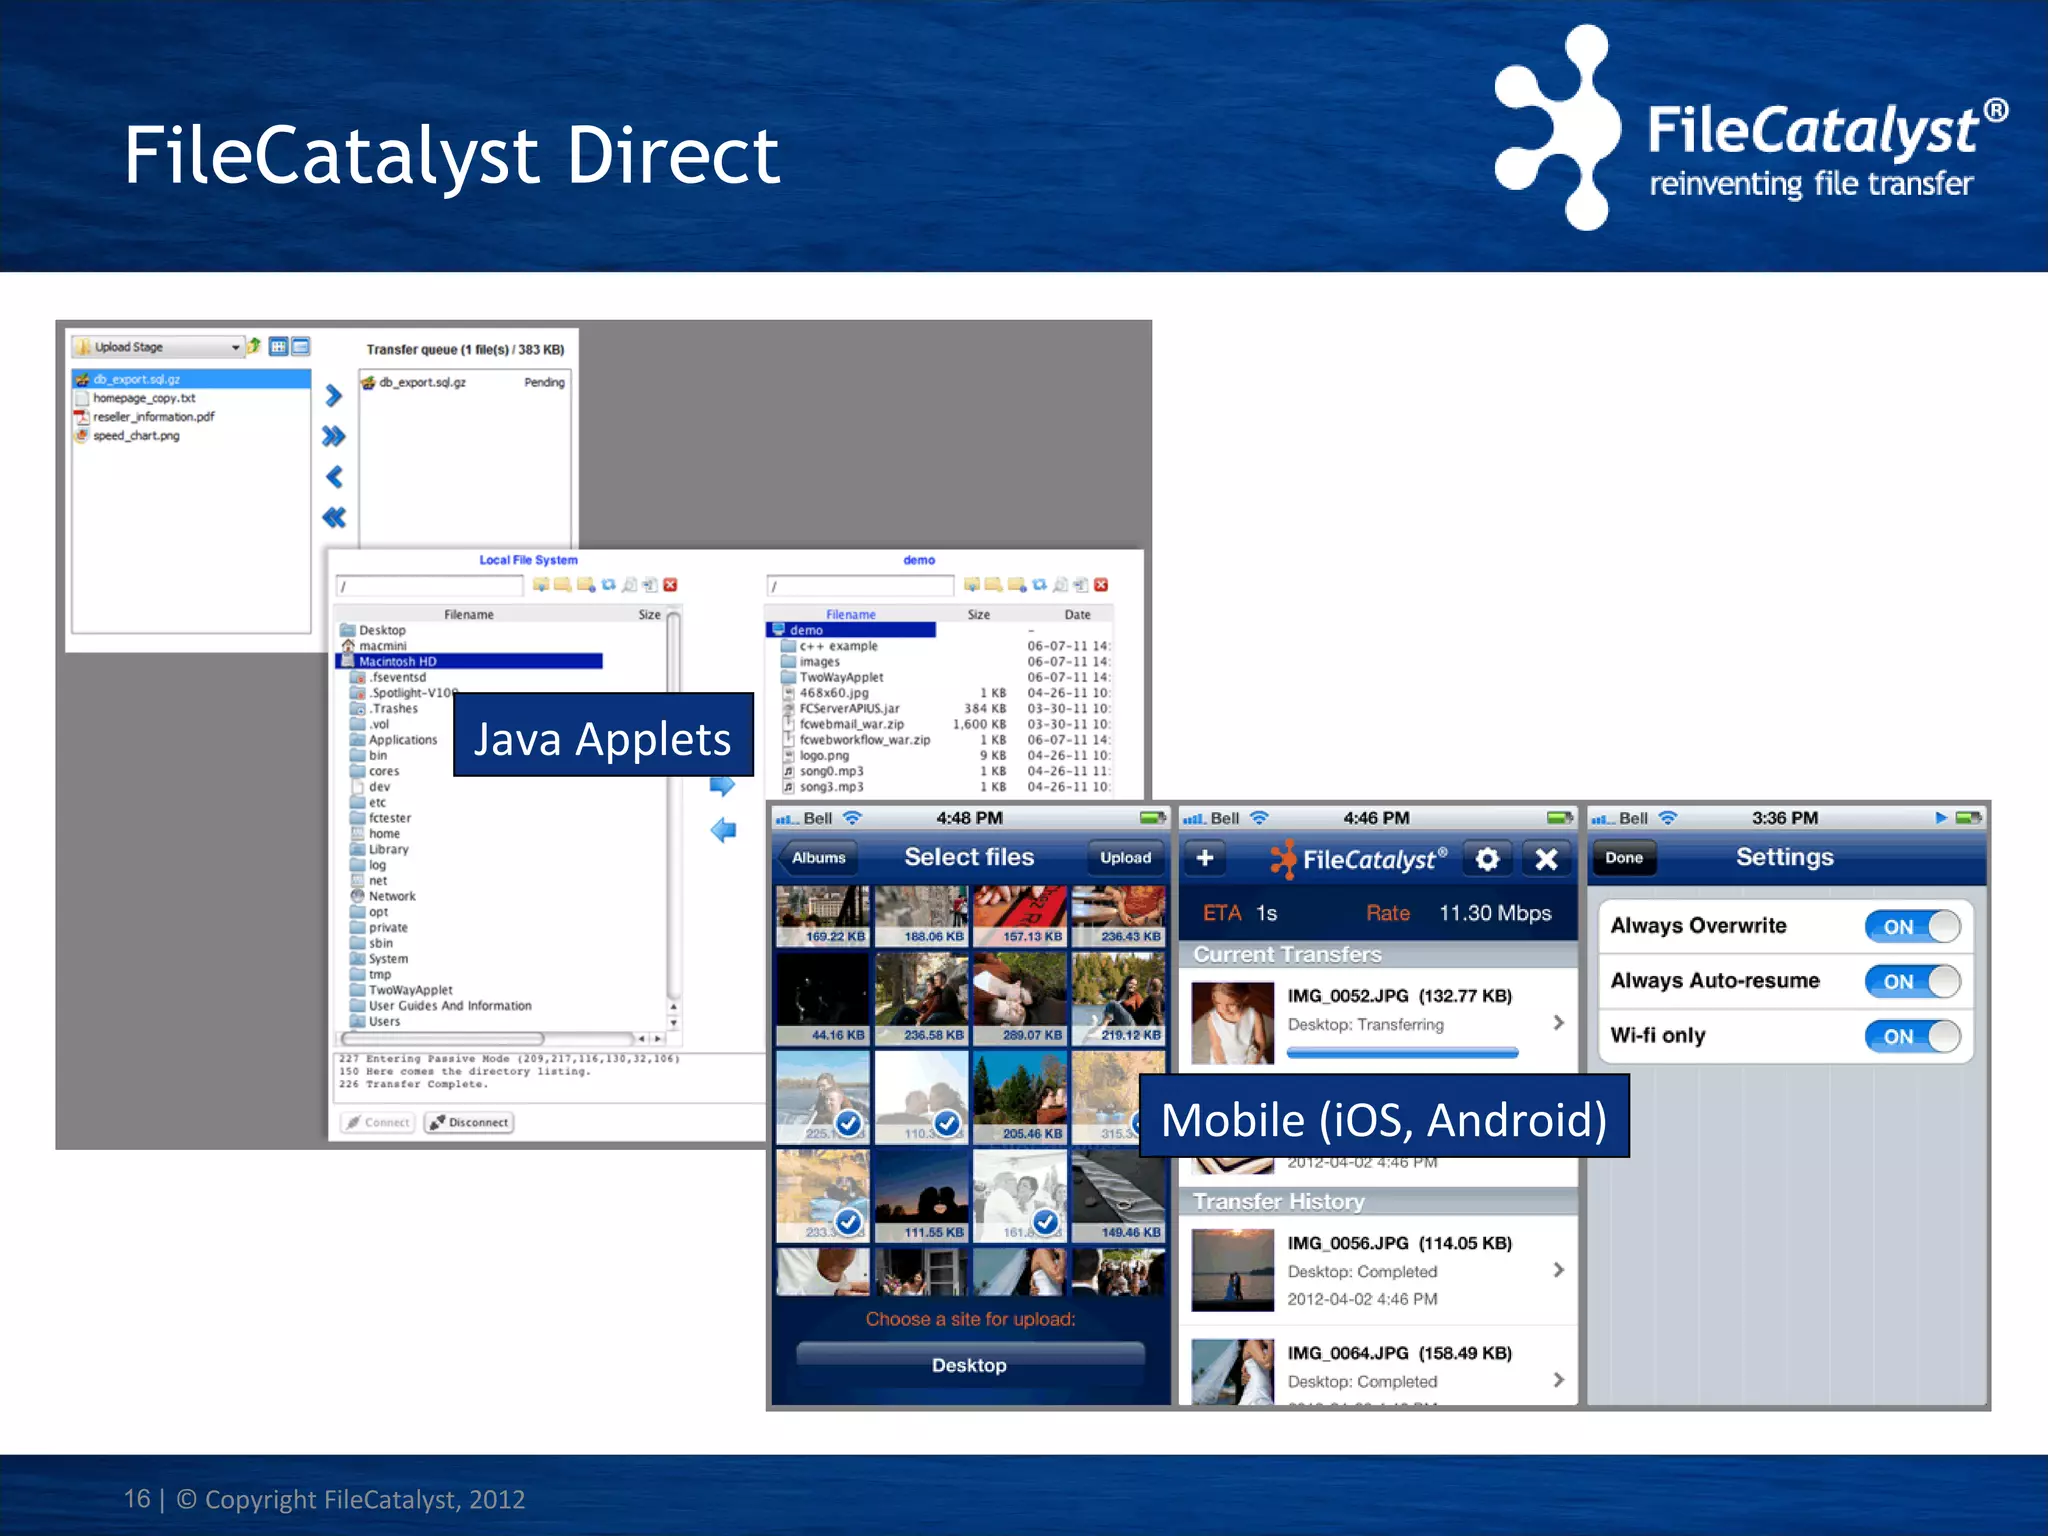Image resolution: width=2048 pixels, height=1536 pixels.
Task: Select macmini in local tree
Action: (373, 646)
